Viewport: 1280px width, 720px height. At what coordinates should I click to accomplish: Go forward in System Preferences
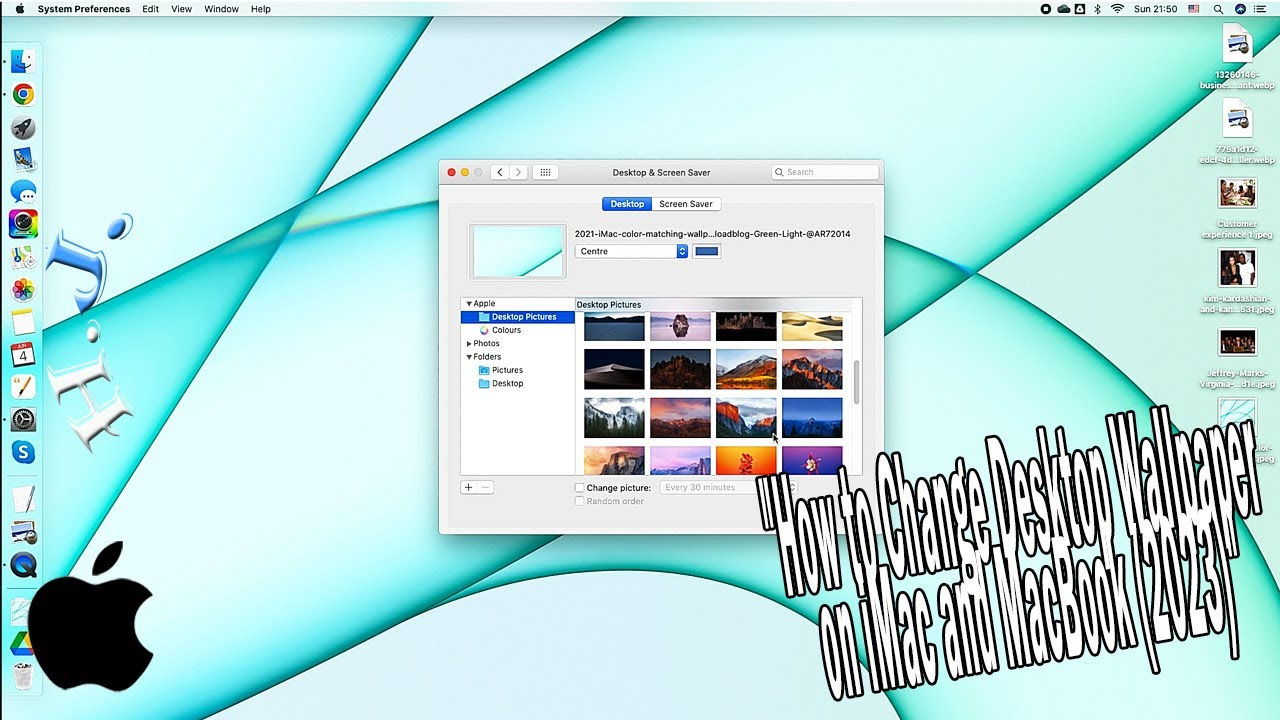518,172
